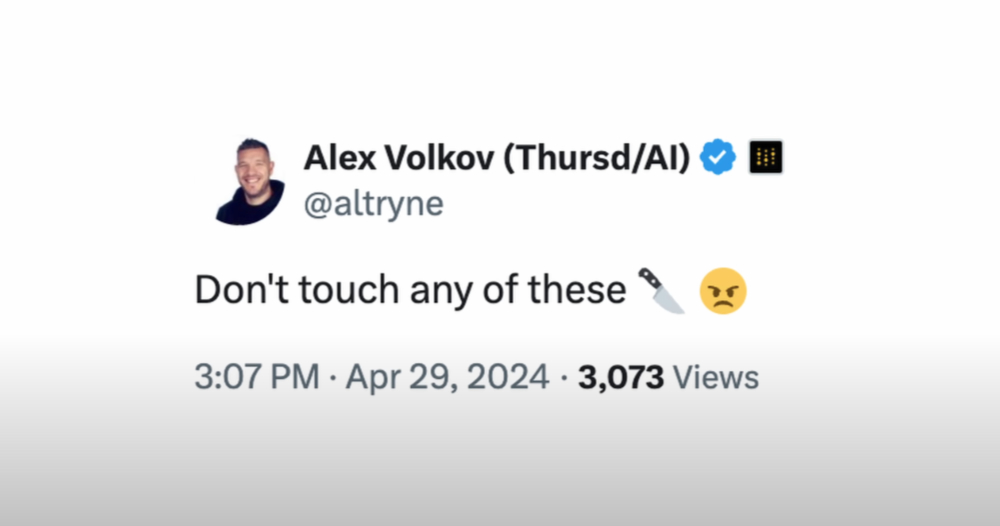Click the blue verified checkmark badge
Viewport: 1000px width, 526px height.
pos(718,157)
